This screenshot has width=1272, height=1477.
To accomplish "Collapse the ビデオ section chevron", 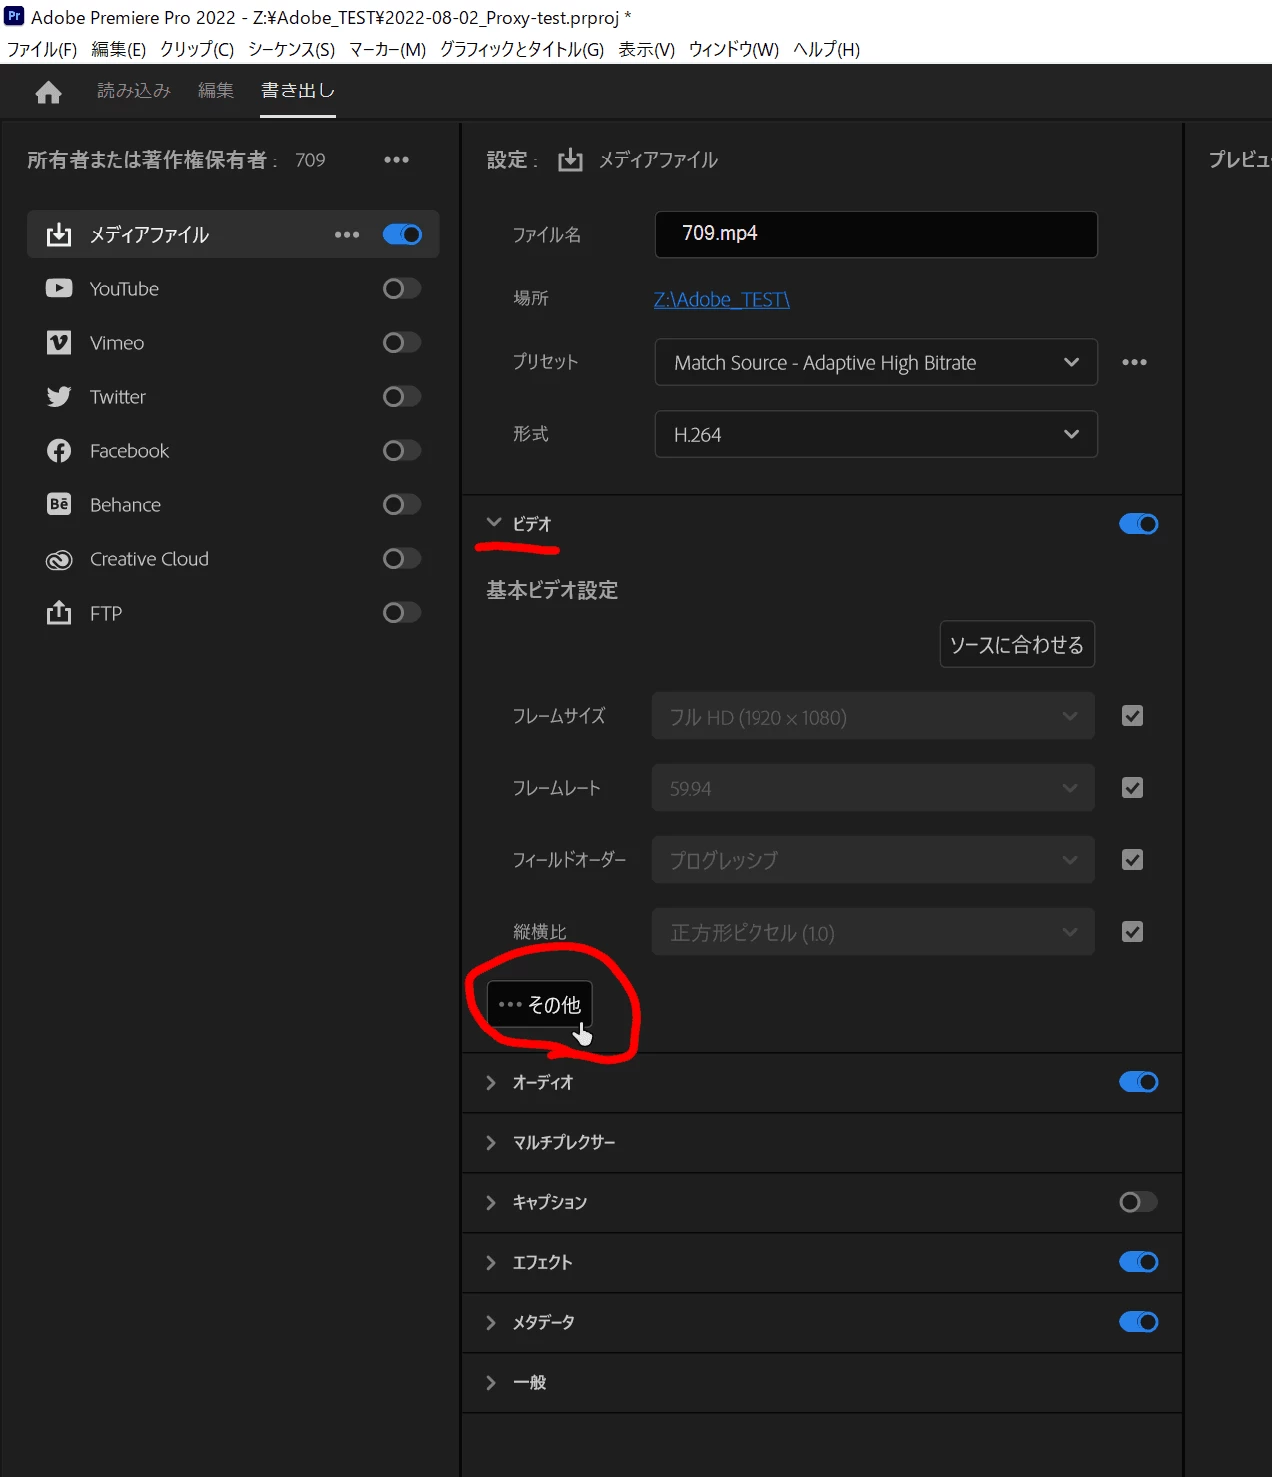I will click(493, 523).
